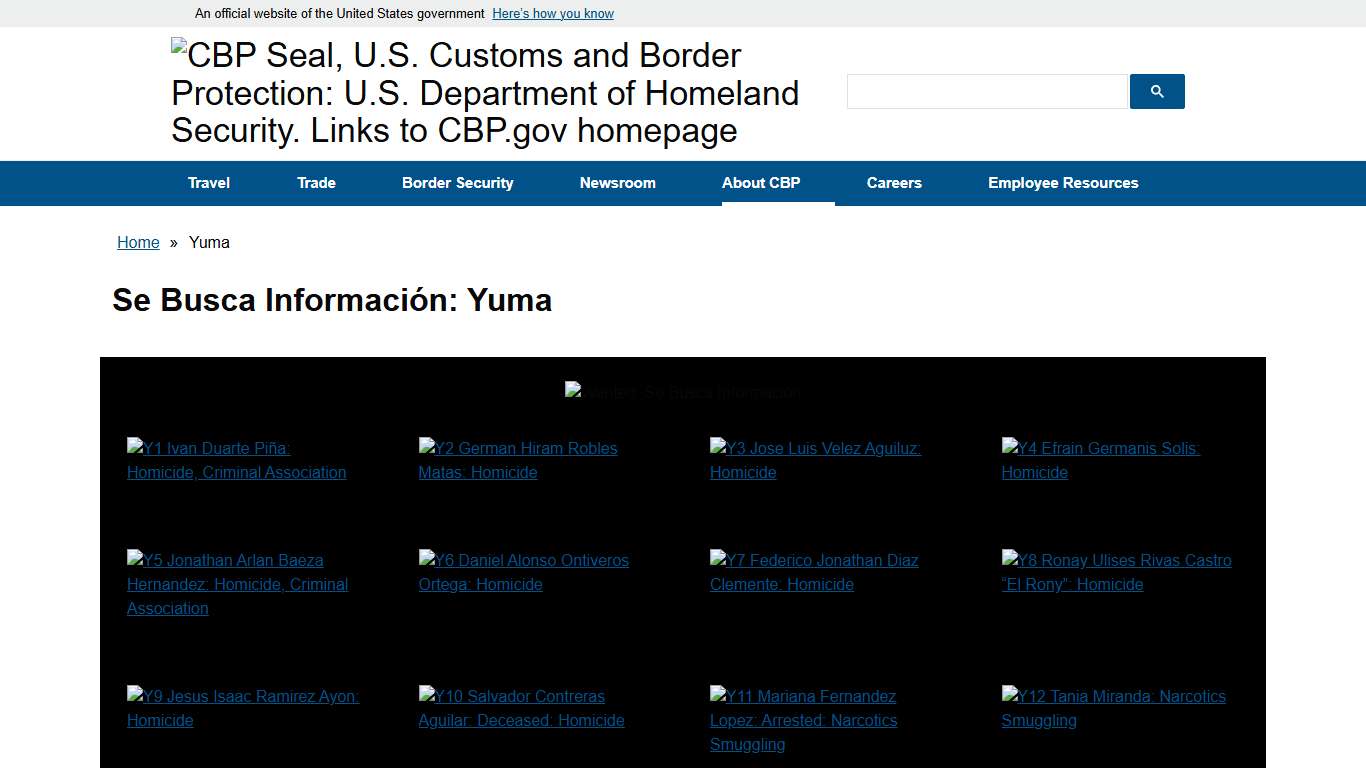The height and width of the screenshot is (768, 1366).
Task: Open Jose Luis Velez Aguiluz profile
Action: 815,460
